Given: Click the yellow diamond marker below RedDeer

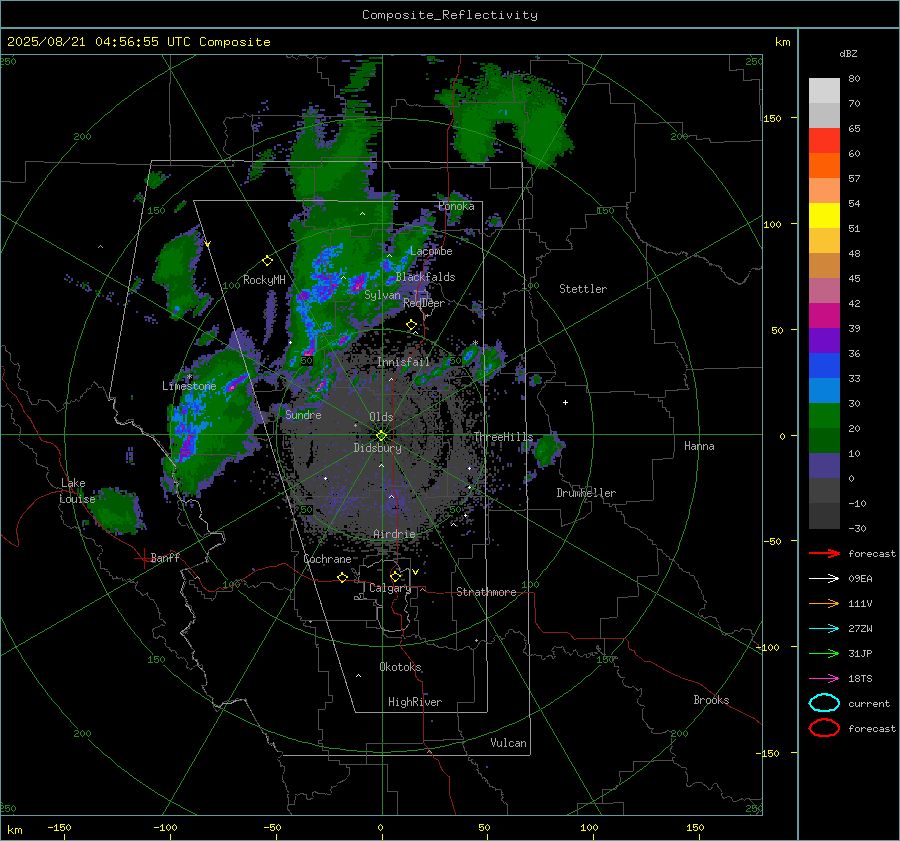Looking at the screenshot, I should 411,325.
